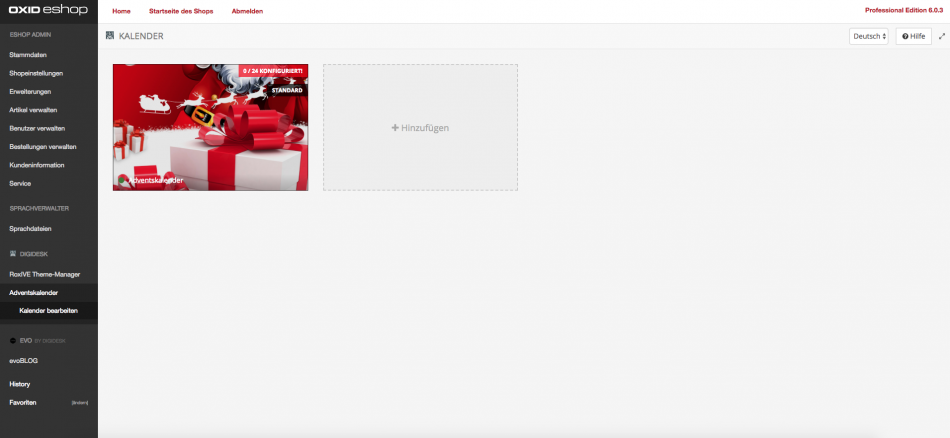The height and width of the screenshot is (438, 950).
Task: Open the Adventskalender thumbnail card
Action: [x=210, y=128]
